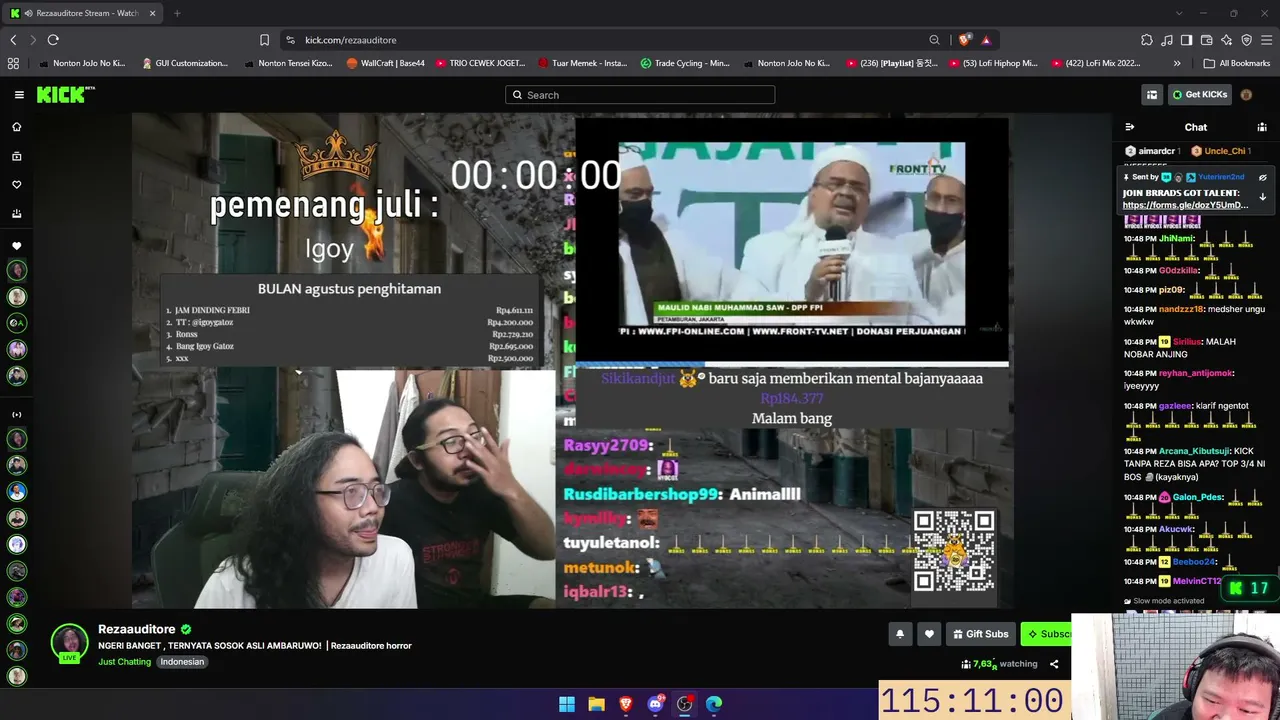Open OBS Studio from the taskbar

click(685, 704)
